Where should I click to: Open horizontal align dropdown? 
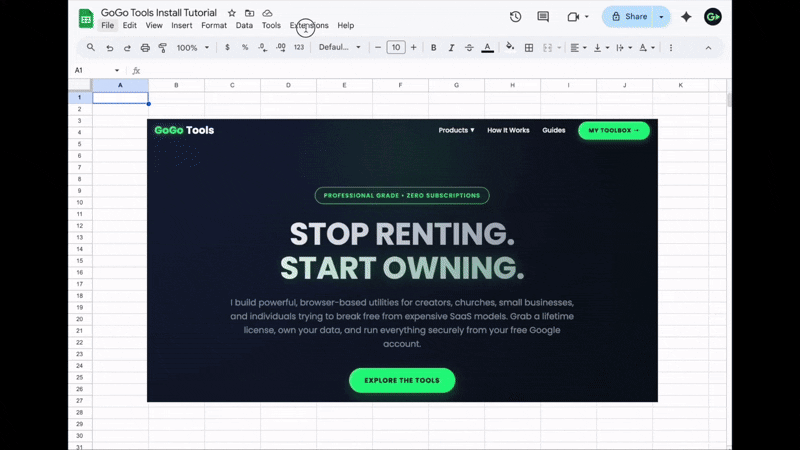(x=578, y=47)
